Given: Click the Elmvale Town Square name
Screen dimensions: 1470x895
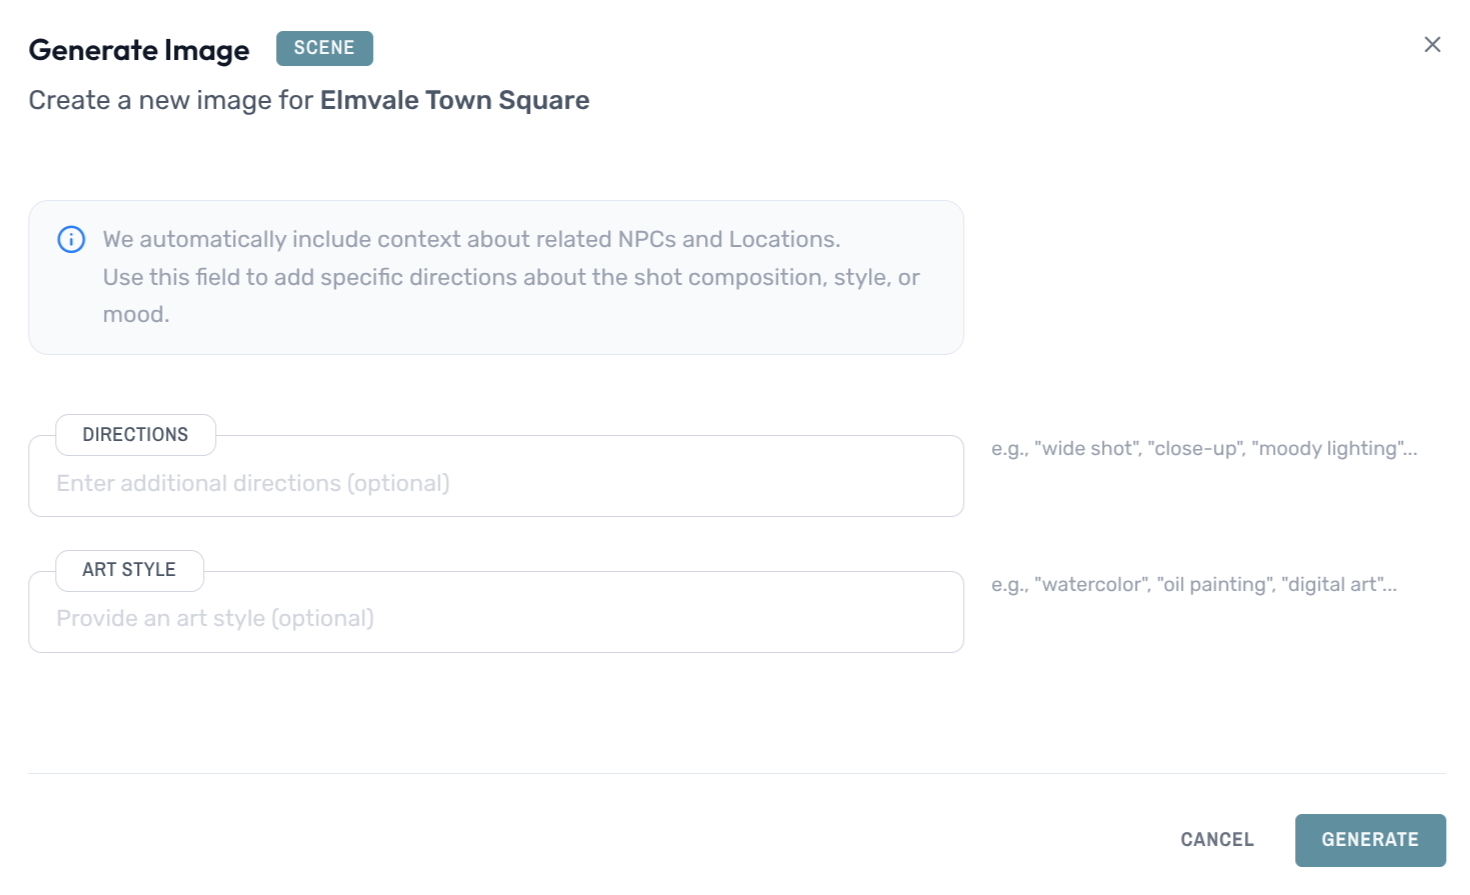Looking at the screenshot, I should pyautogui.click(x=454, y=100).
